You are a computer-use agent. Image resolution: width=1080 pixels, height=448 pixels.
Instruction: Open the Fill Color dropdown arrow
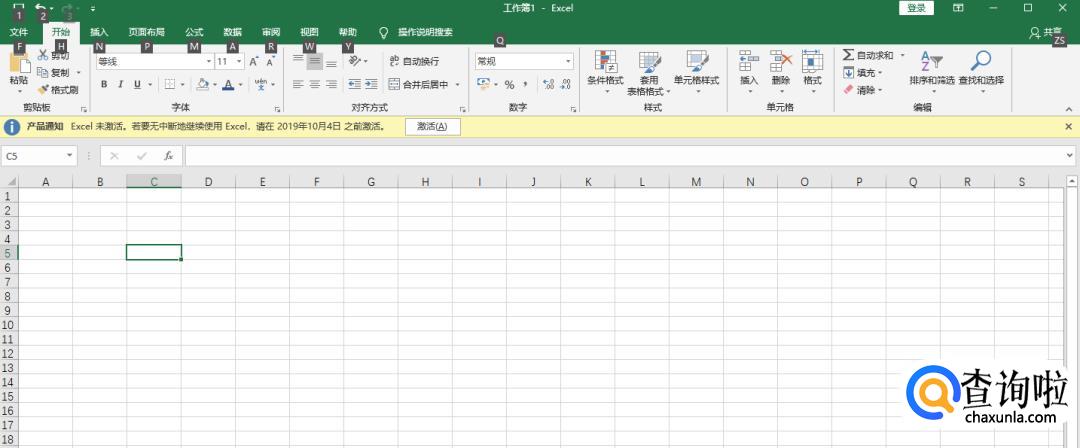tap(214, 85)
